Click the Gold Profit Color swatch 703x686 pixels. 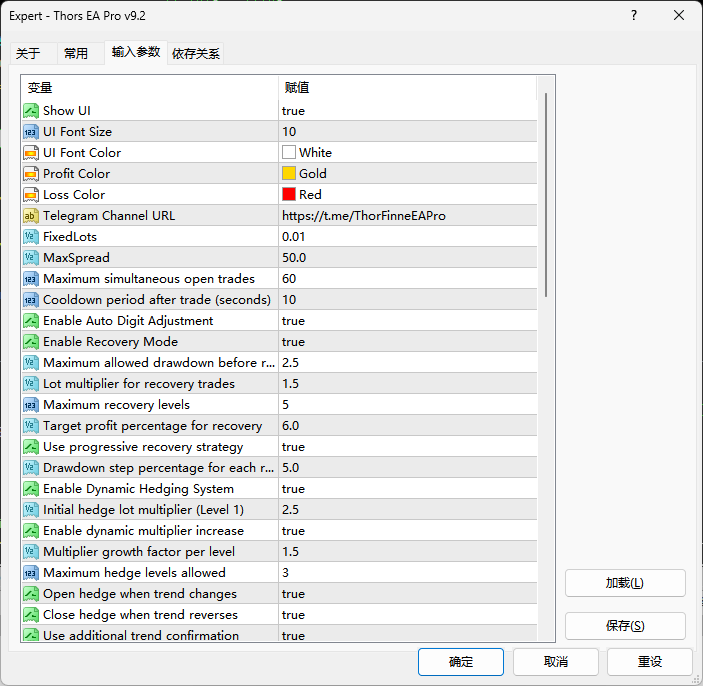pos(289,174)
